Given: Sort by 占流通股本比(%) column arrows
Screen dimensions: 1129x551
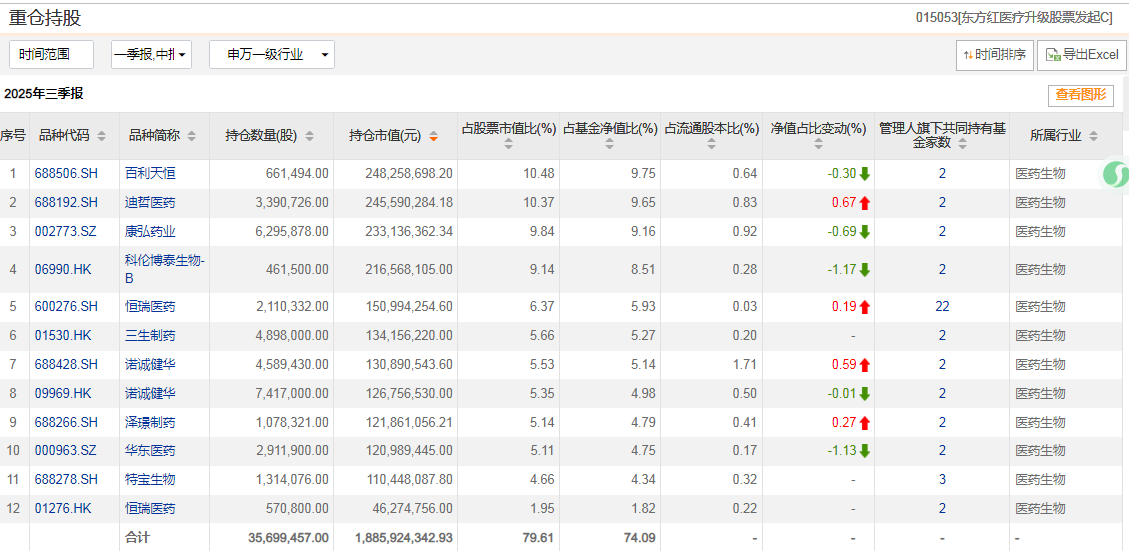Looking at the screenshot, I should pyautogui.click(x=711, y=144).
